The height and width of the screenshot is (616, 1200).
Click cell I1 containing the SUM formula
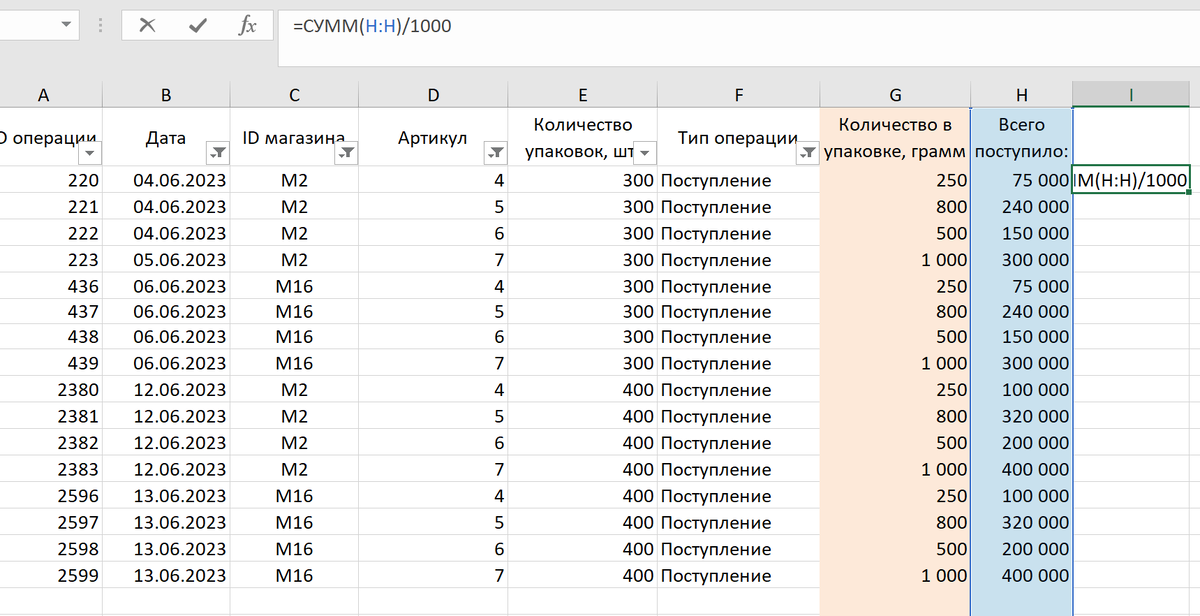[1128, 180]
